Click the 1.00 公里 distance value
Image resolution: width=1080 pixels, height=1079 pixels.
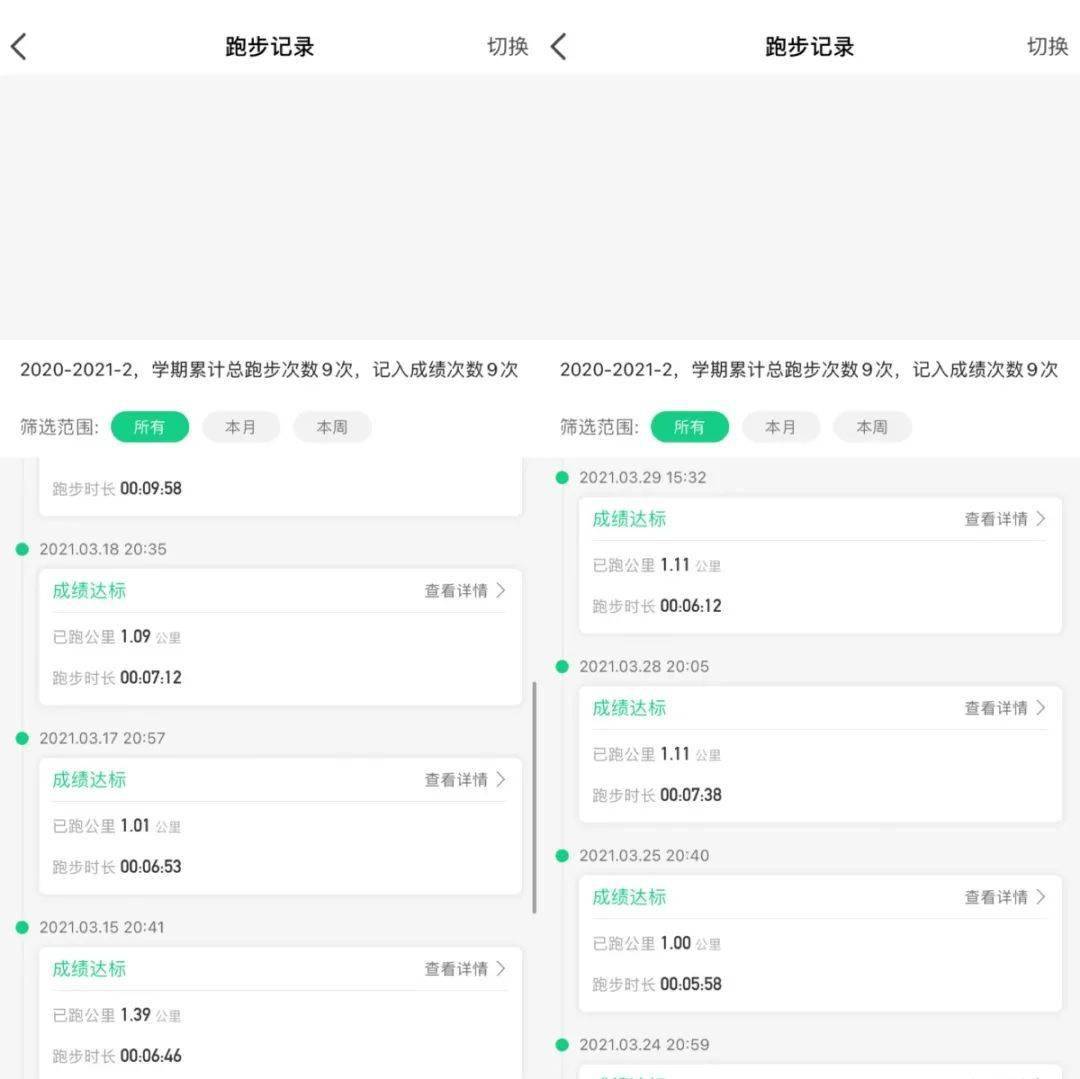(690, 943)
